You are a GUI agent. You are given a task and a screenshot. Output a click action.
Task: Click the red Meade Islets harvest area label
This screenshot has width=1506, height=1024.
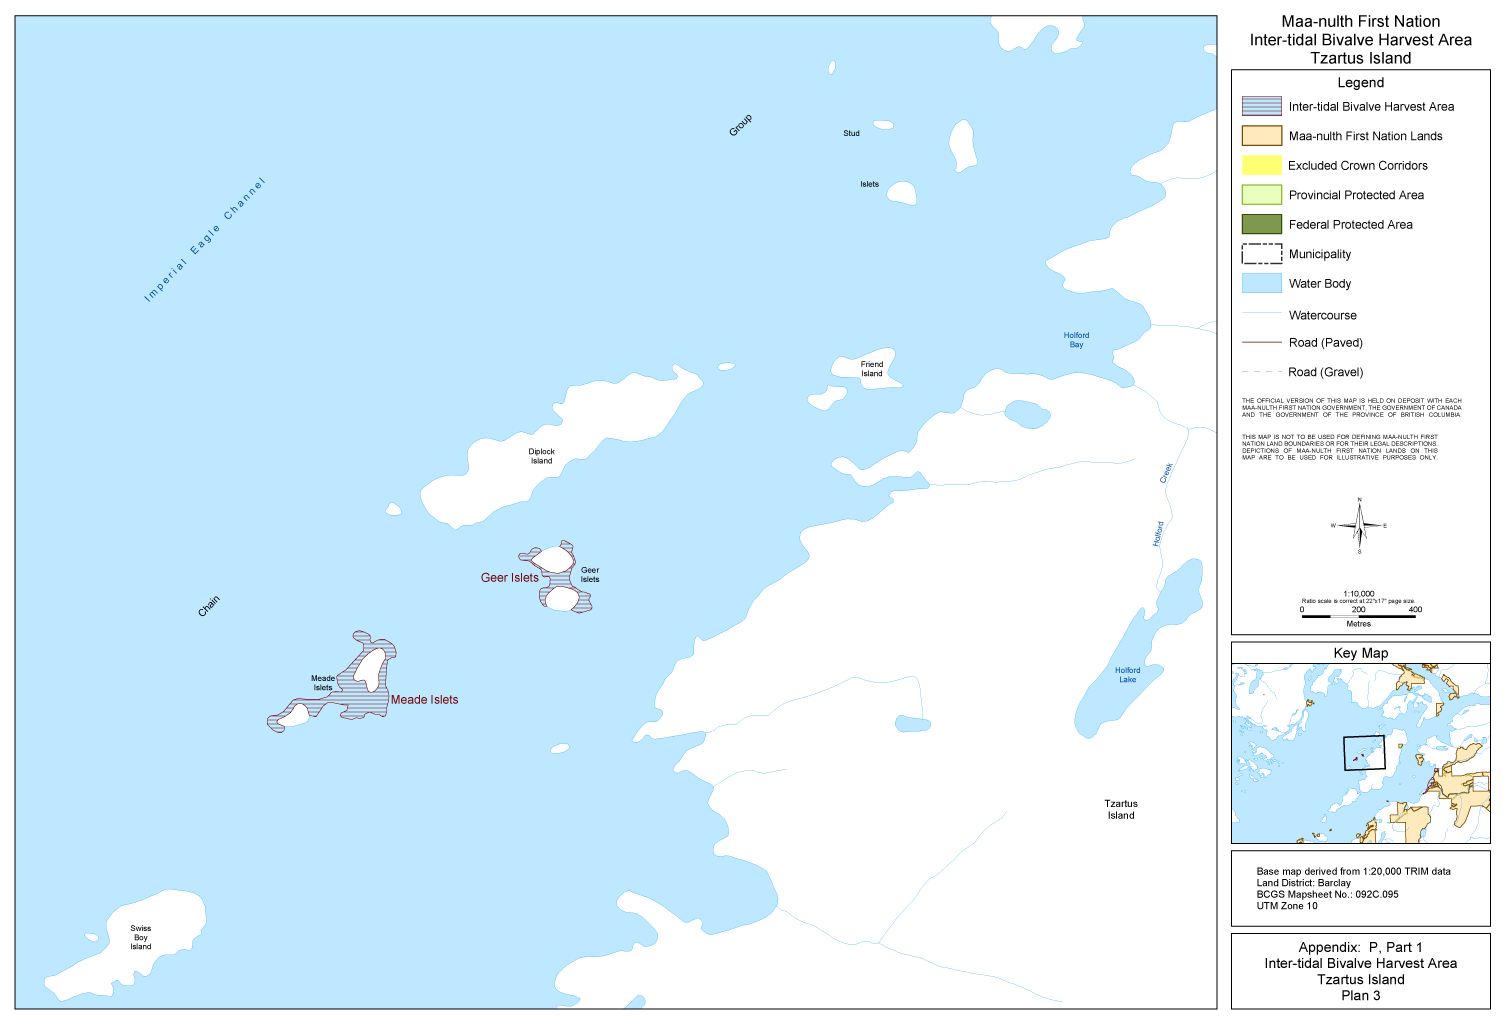tap(424, 700)
